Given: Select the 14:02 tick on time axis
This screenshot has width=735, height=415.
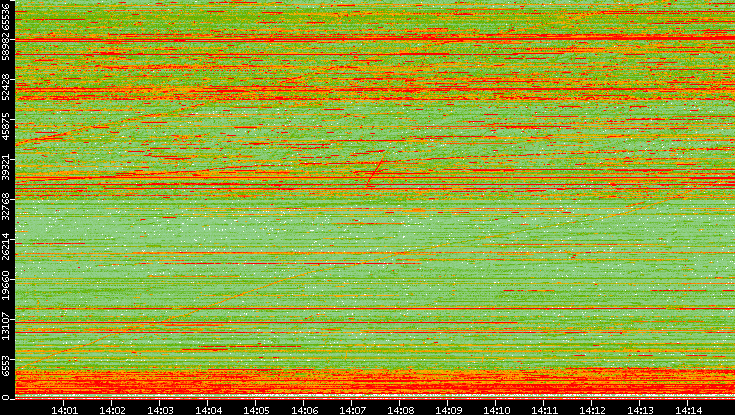Looking at the screenshot, I should [112, 409].
